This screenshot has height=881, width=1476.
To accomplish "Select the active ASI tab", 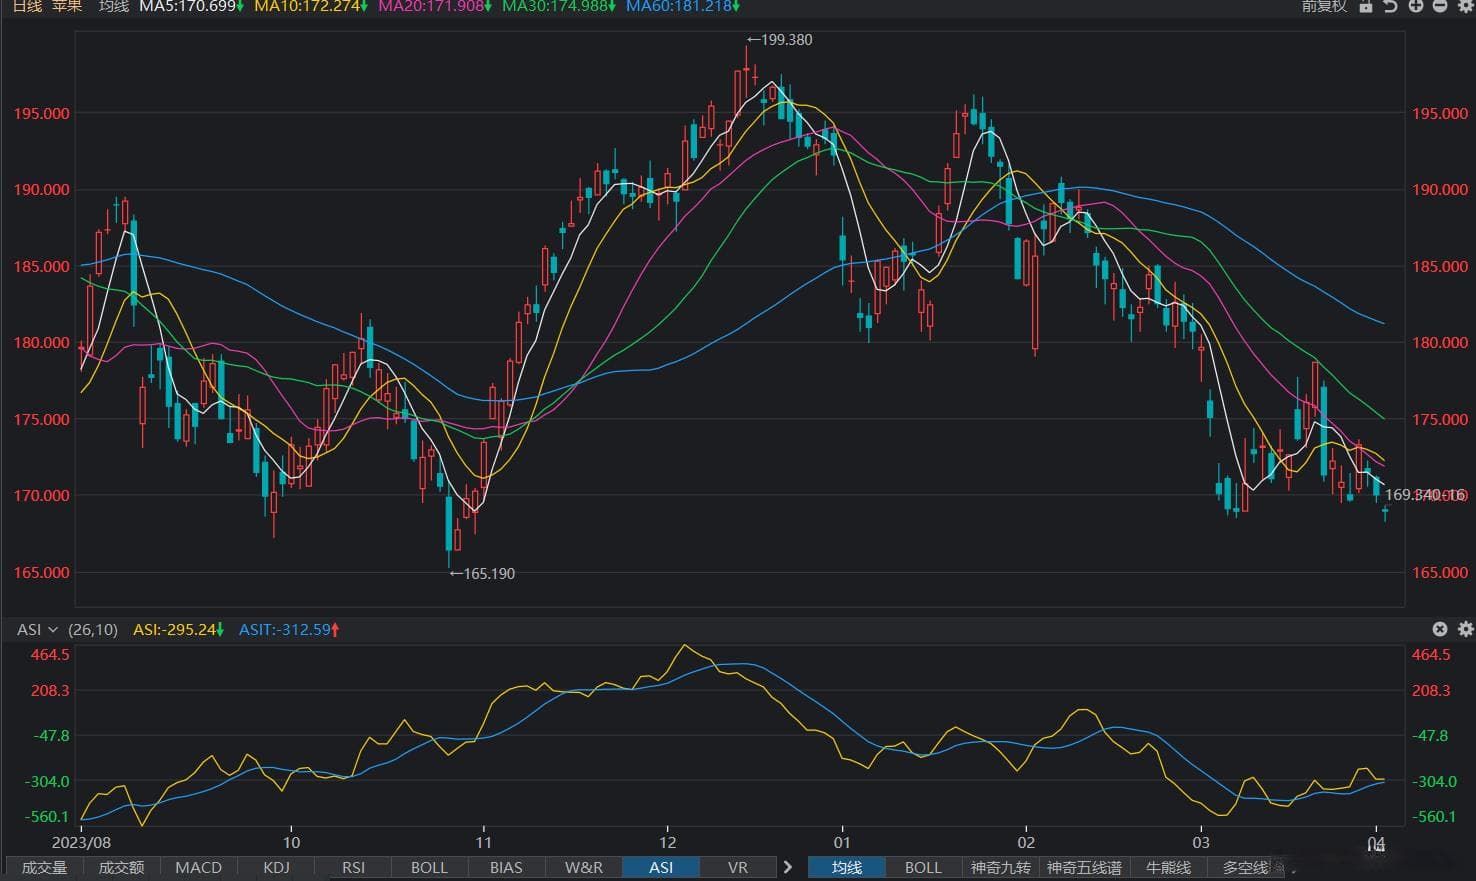I will 661,867.
